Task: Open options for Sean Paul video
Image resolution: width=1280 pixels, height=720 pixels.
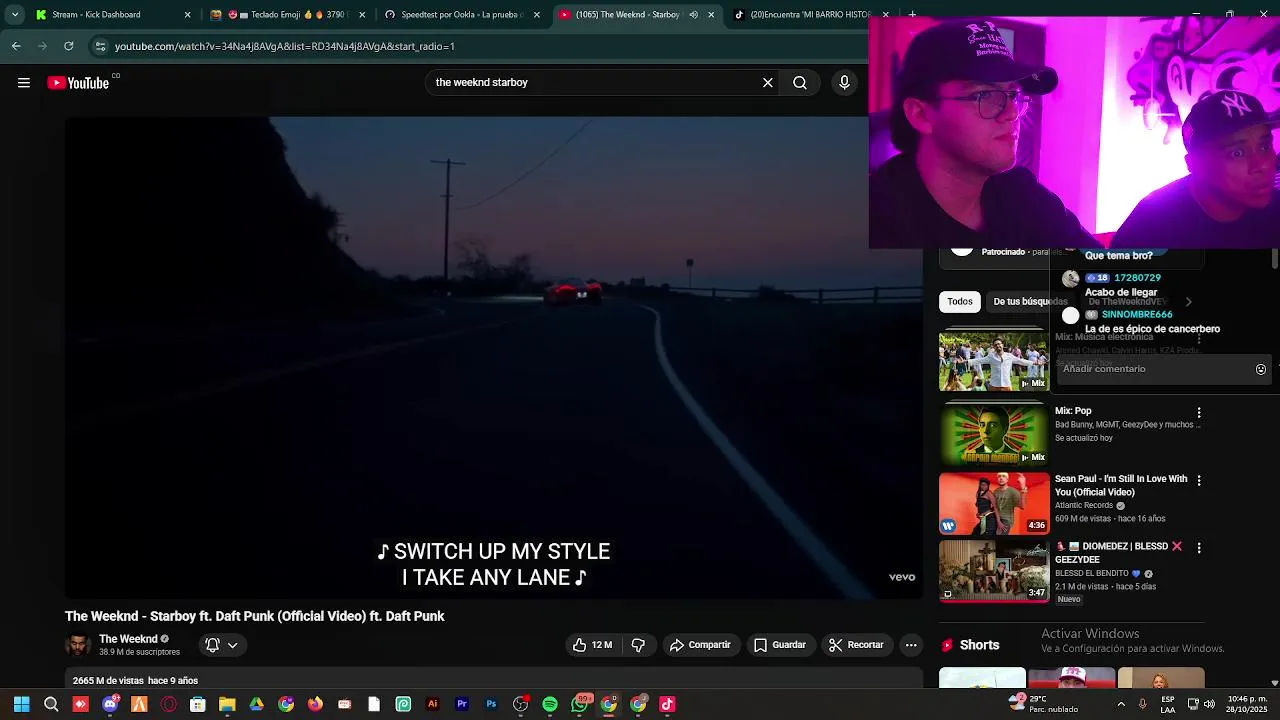Action: (1199, 480)
